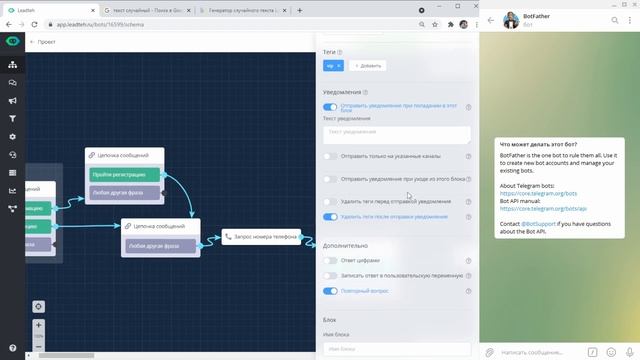Open core.telegram.org/bots link

click(538, 193)
